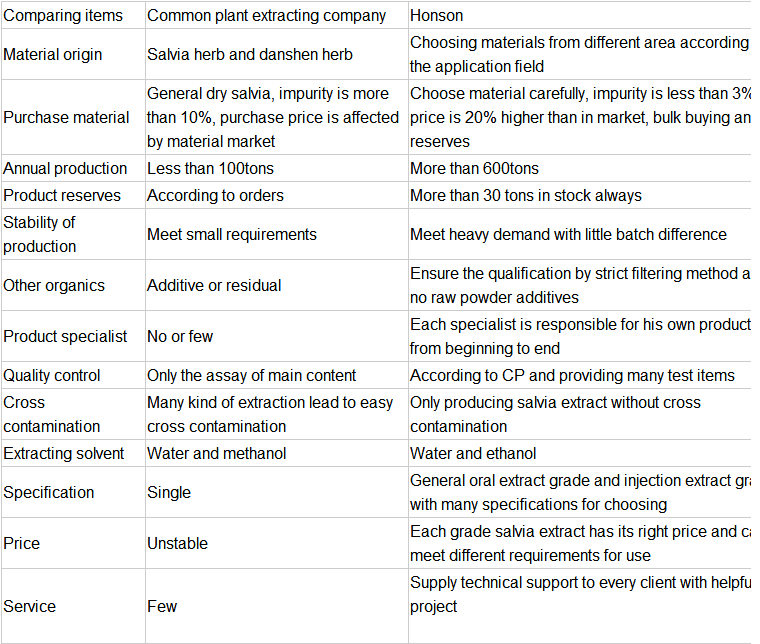Click the 'Annual production' row label
This screenshot has width=760, height=644.
click(65, 168)
